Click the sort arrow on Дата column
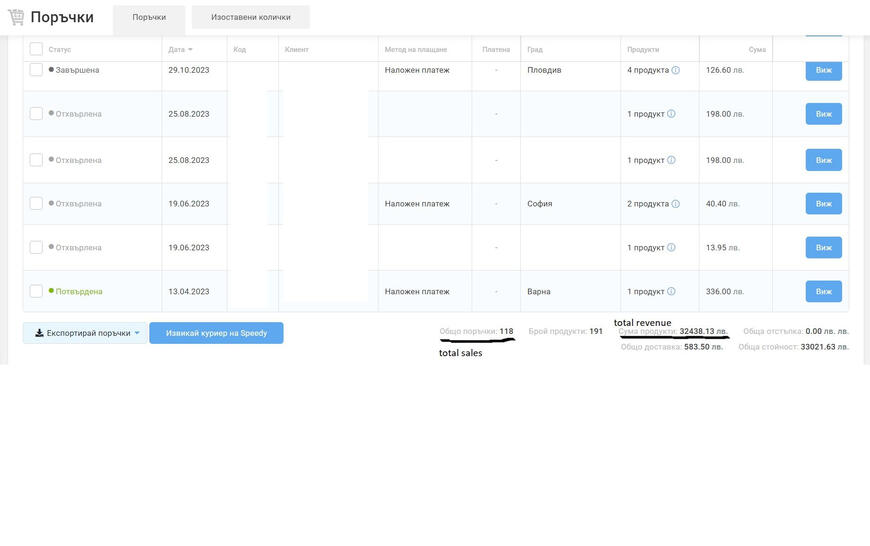 point(190,49)
